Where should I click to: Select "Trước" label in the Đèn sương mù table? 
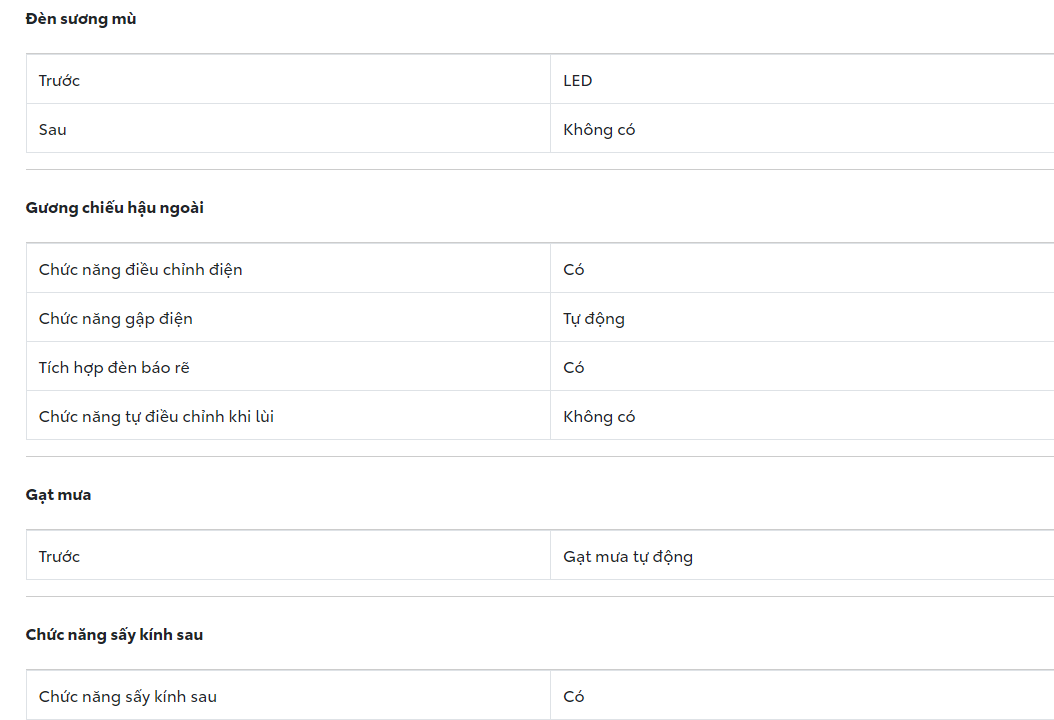click(x=59, y=80)
